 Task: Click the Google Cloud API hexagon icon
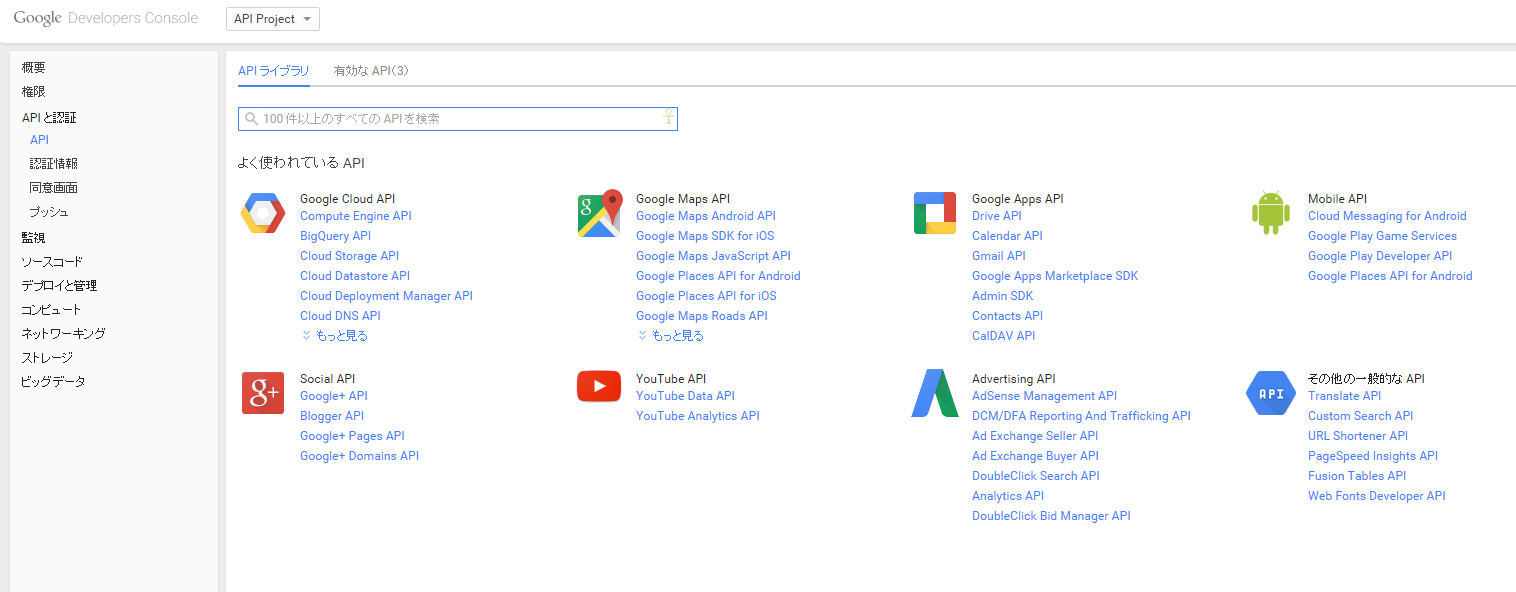tap(263, 213)
